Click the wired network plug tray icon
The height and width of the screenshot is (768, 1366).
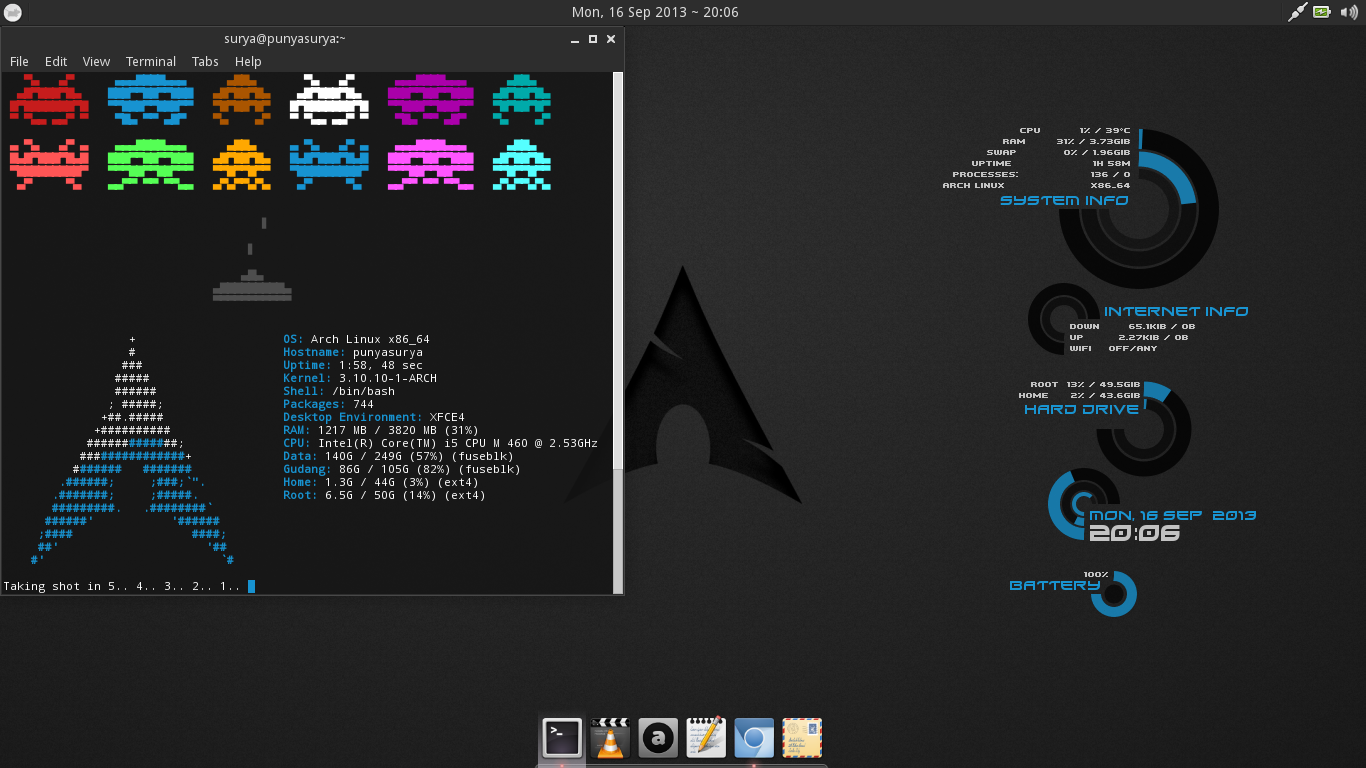[x=1296, y=12]
